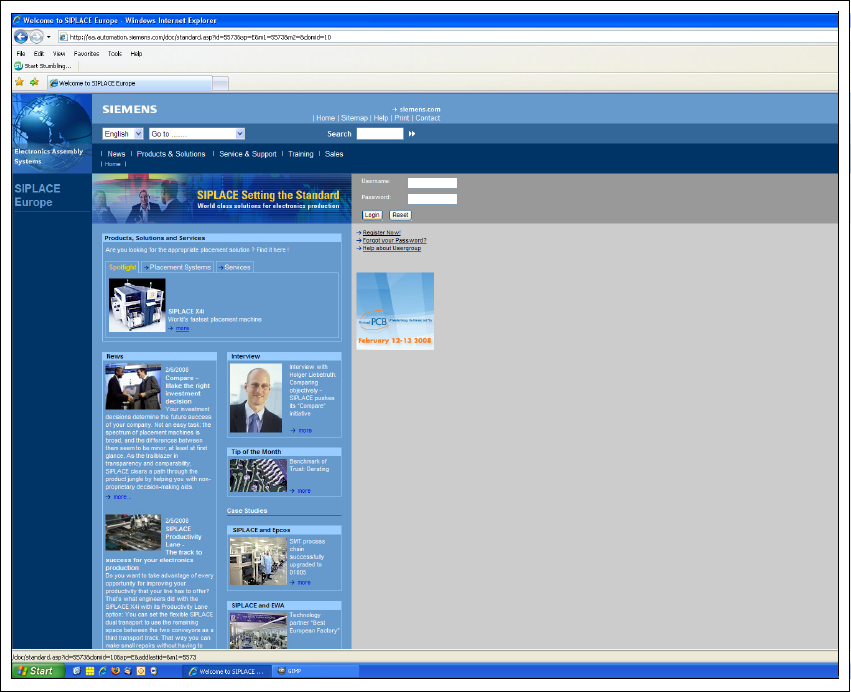Click the Holger Liebetruth interview portrait
The height and width of the screenshot is (692, 851).
[x=256, y=398]
